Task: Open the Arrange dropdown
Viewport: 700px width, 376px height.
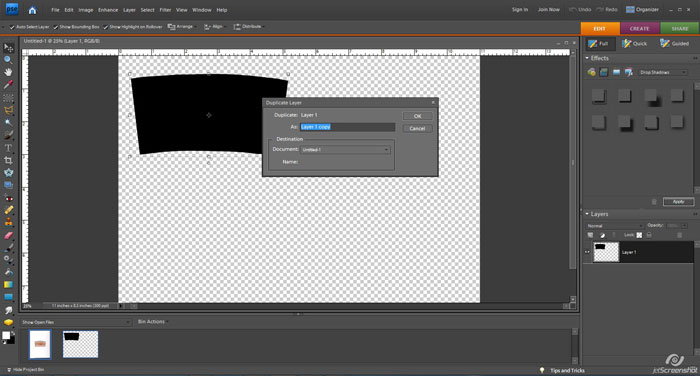Action: (182, 27)
